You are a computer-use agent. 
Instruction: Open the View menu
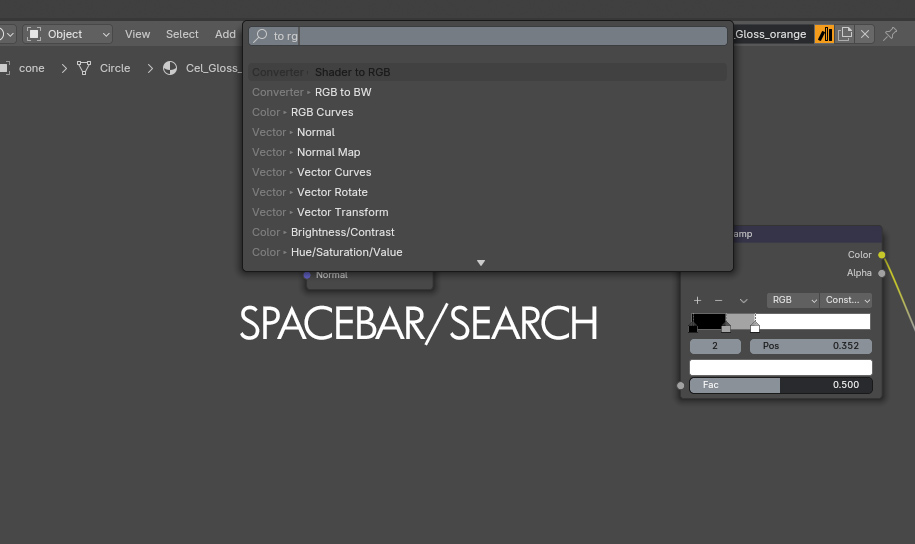click(x=137, y=34)
